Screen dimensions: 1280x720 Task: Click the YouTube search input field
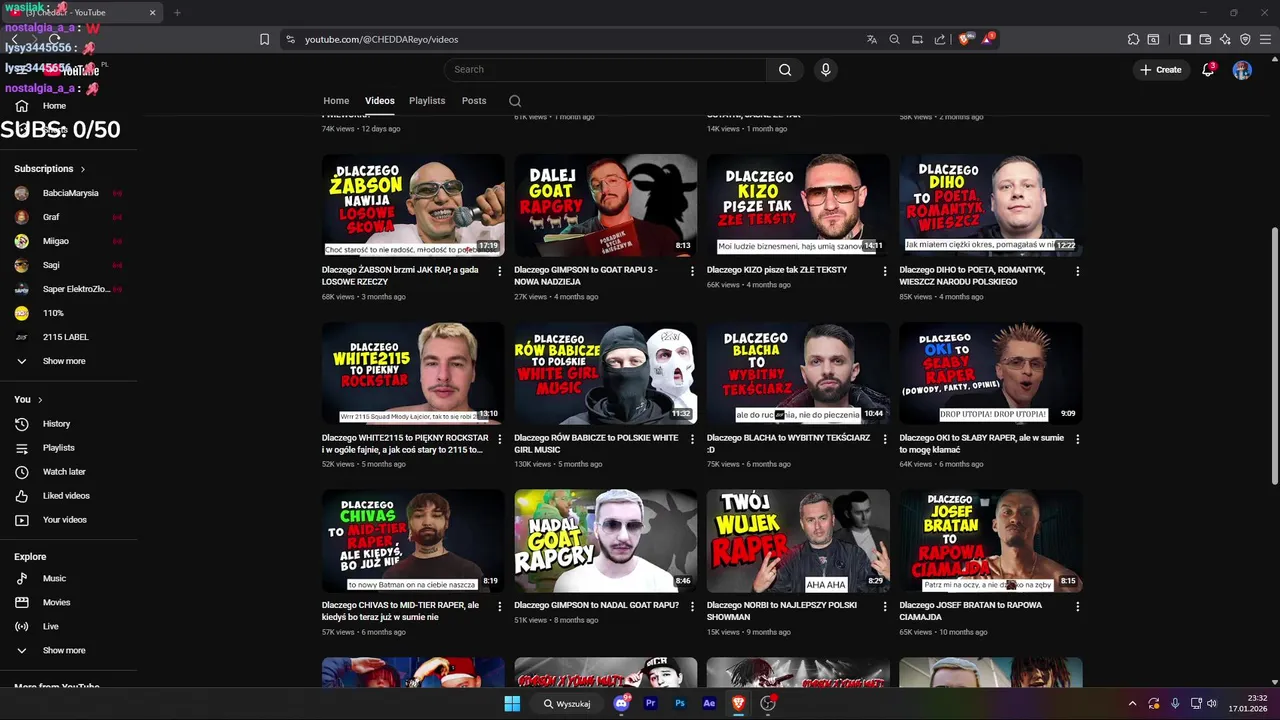(605, 69)
